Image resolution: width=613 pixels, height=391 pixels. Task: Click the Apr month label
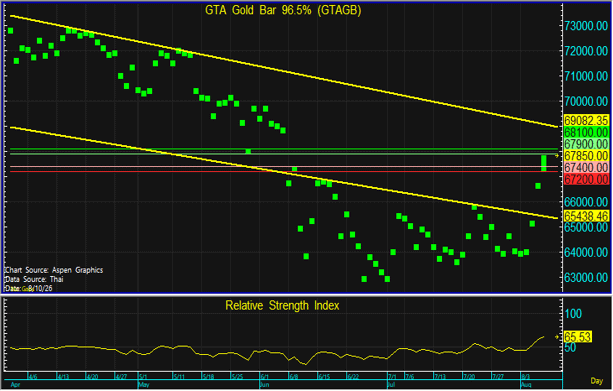coord(15,385)
